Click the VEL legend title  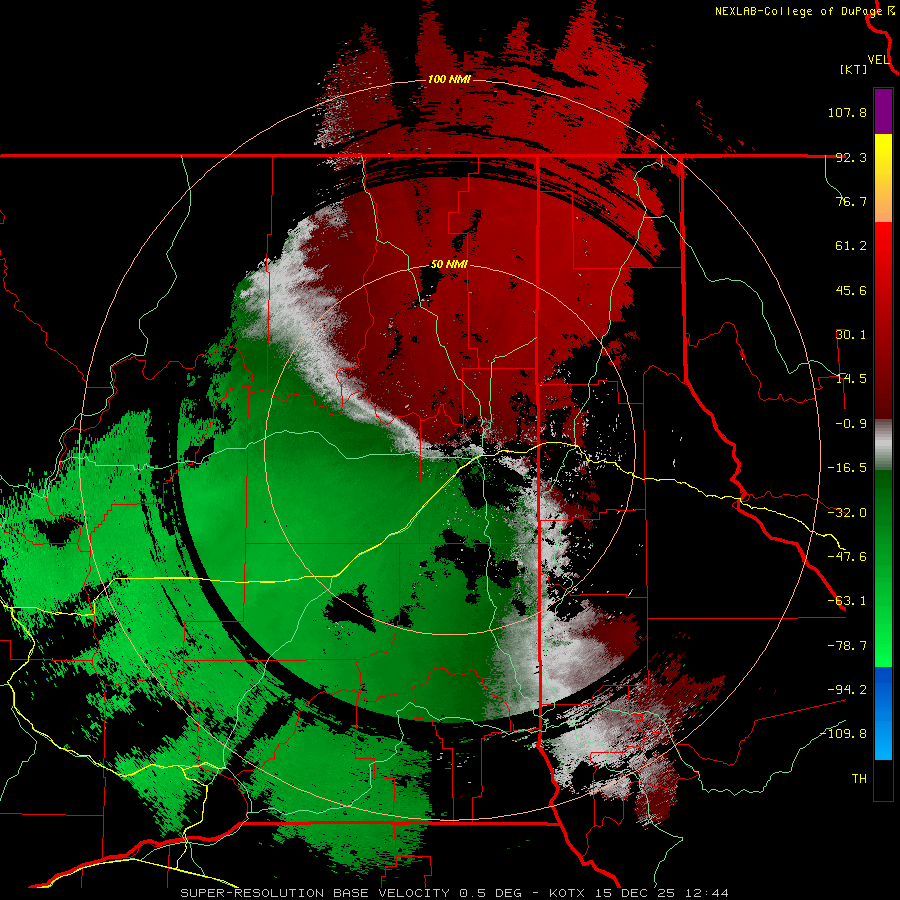click(879, 60)
